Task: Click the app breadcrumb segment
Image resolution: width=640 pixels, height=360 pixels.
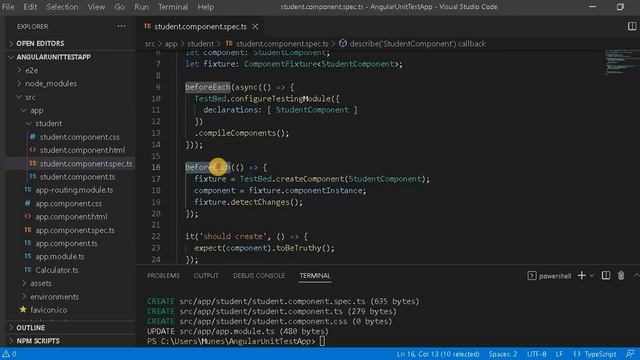Action: 171,44
